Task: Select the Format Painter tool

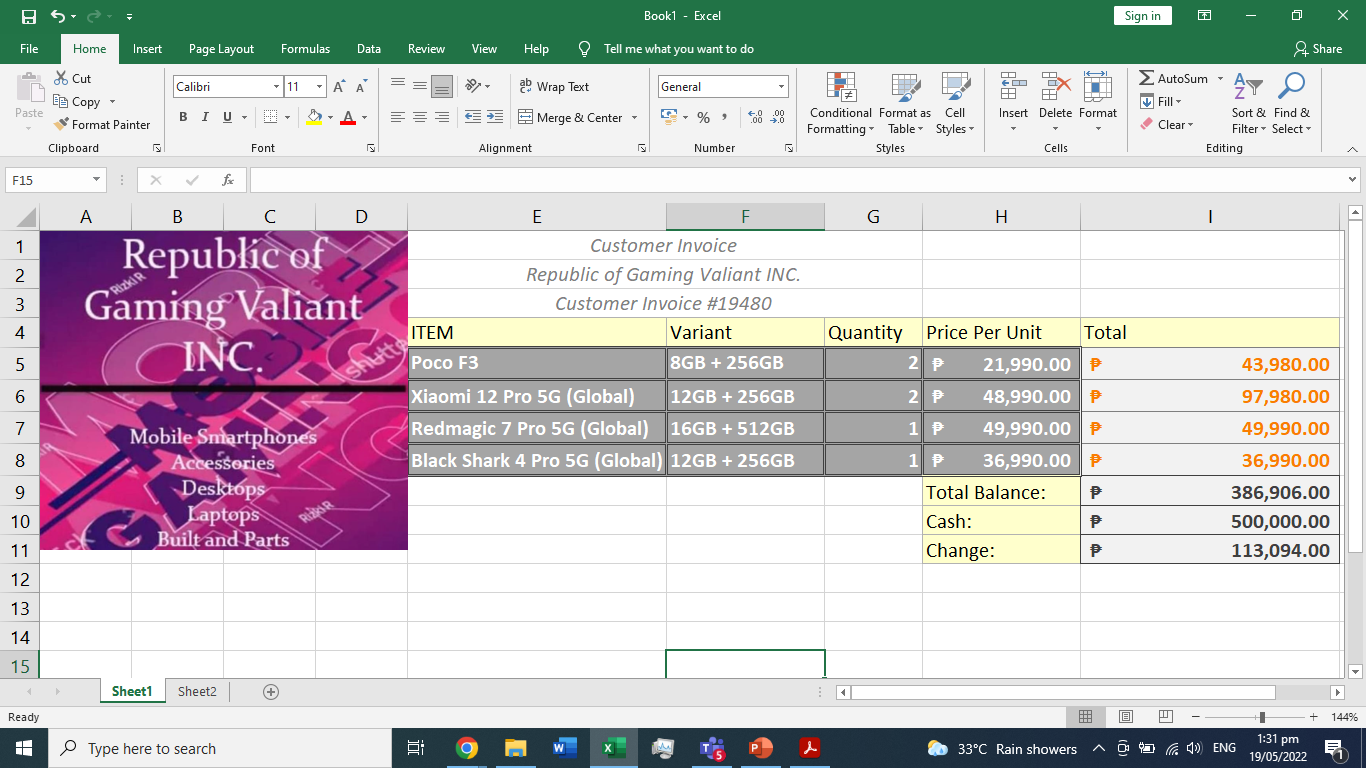Action: [102, 124]
